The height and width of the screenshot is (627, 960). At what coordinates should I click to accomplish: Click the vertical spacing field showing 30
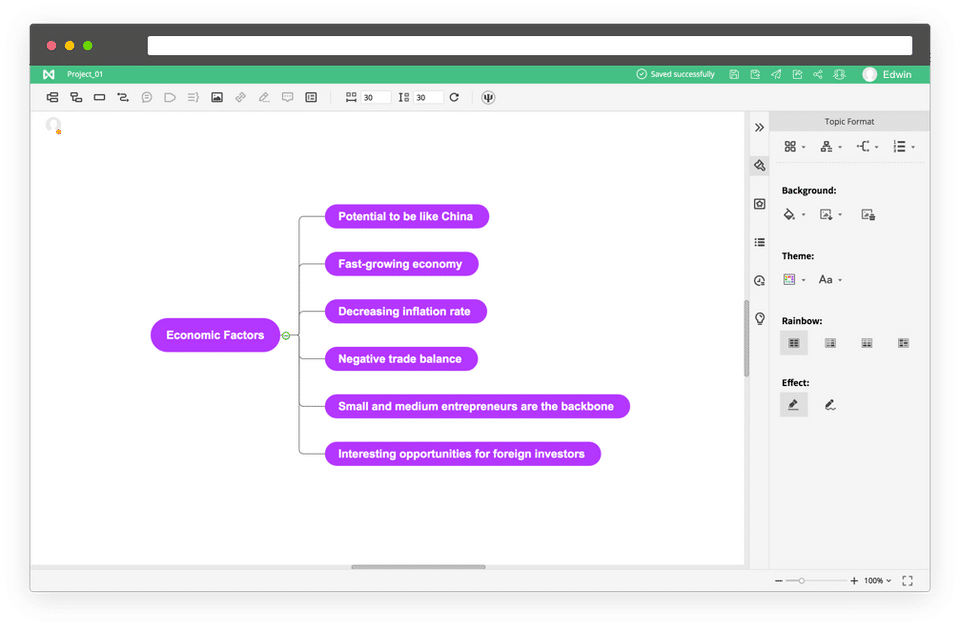428,97
